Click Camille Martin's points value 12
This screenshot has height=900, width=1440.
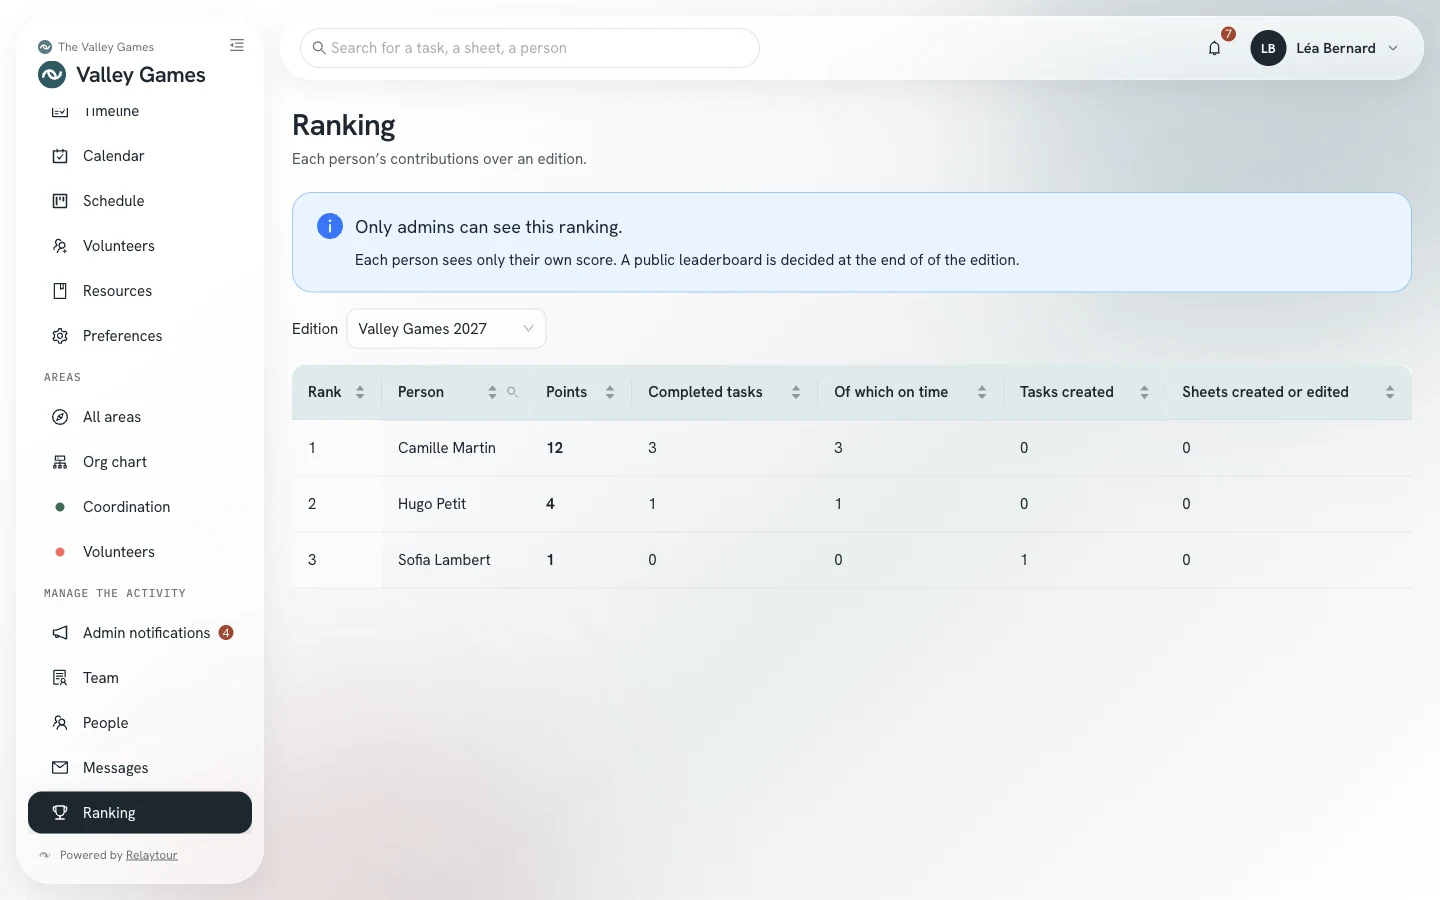pyautogui.click(x=555, y=448)
